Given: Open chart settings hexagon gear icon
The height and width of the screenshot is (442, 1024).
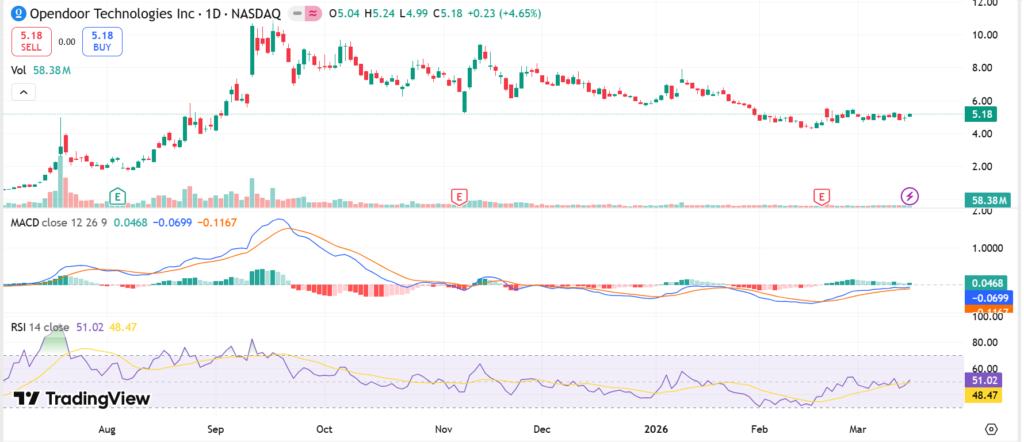Looking at the screenshot, I should click(x=990, y=428).
